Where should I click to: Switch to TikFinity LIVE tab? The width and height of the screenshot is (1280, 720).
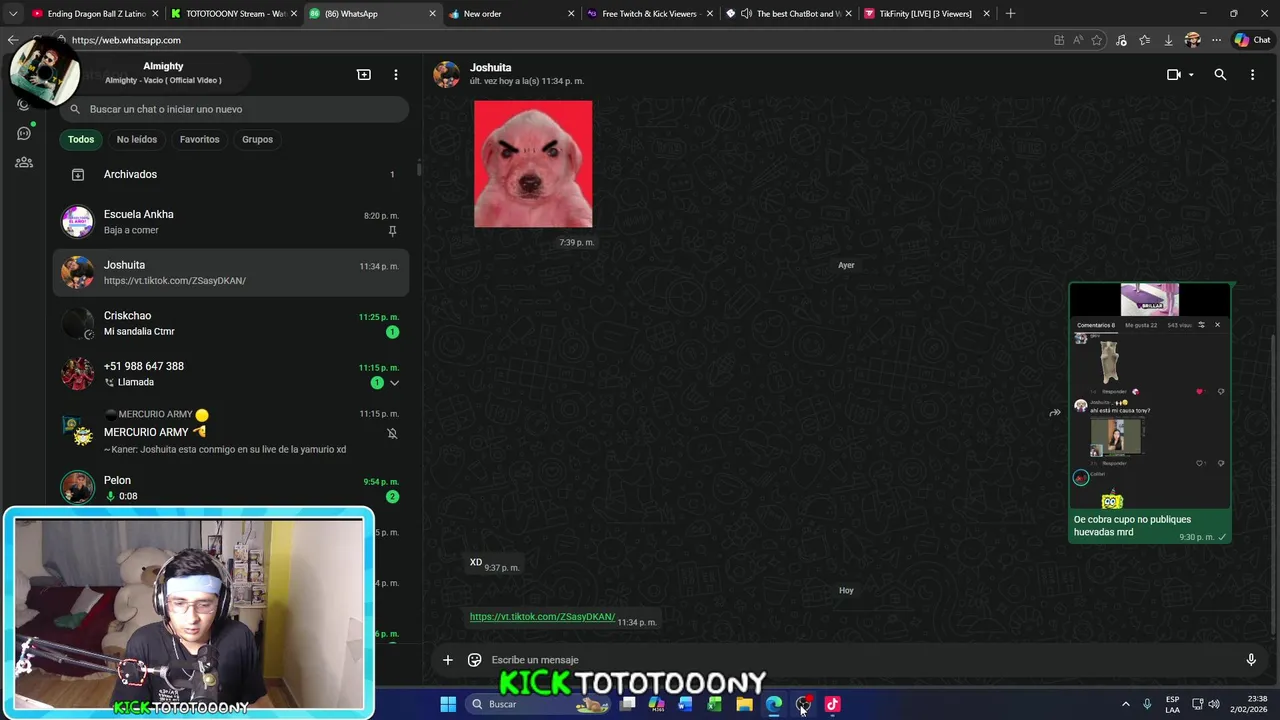coord(926,14)
